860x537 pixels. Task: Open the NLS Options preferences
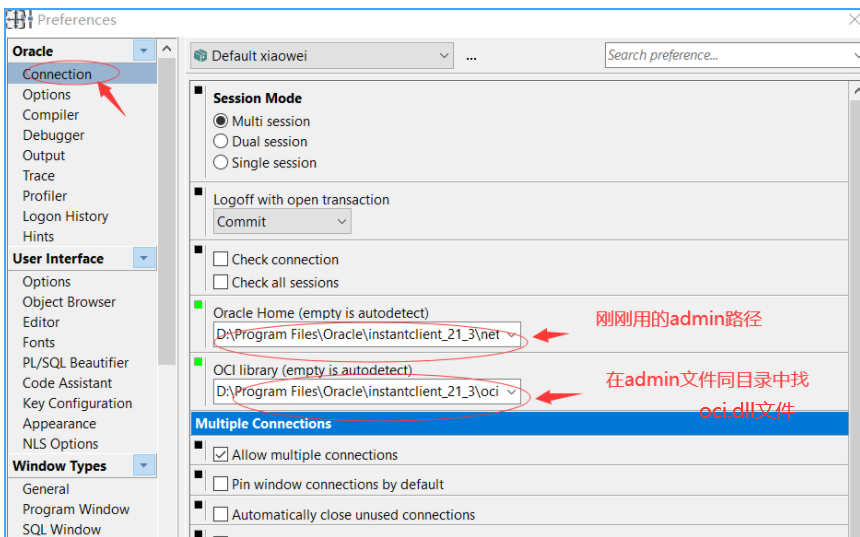[60, 444]
